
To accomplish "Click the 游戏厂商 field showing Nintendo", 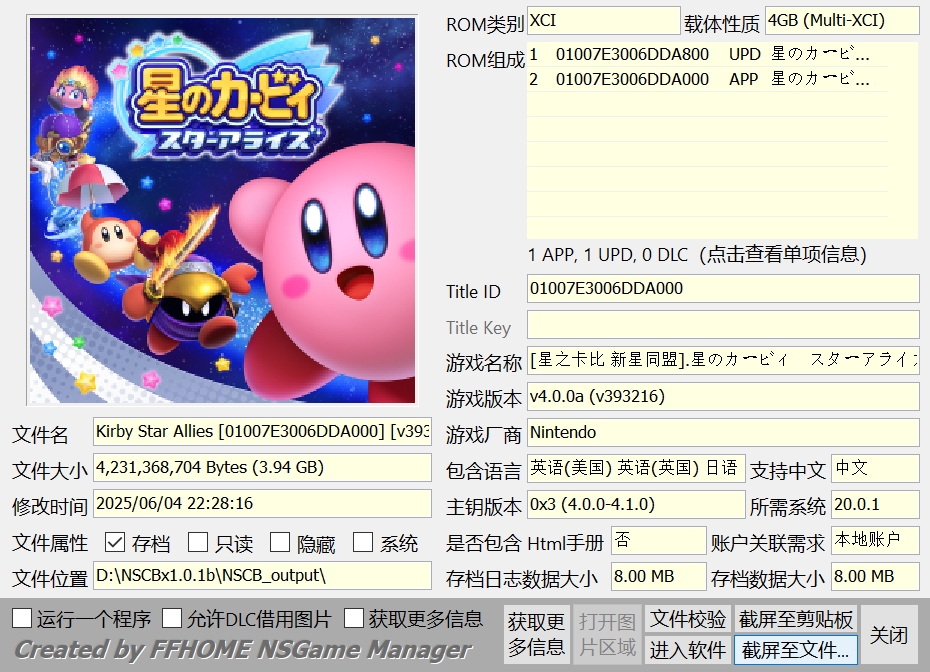I will point(723,433).
